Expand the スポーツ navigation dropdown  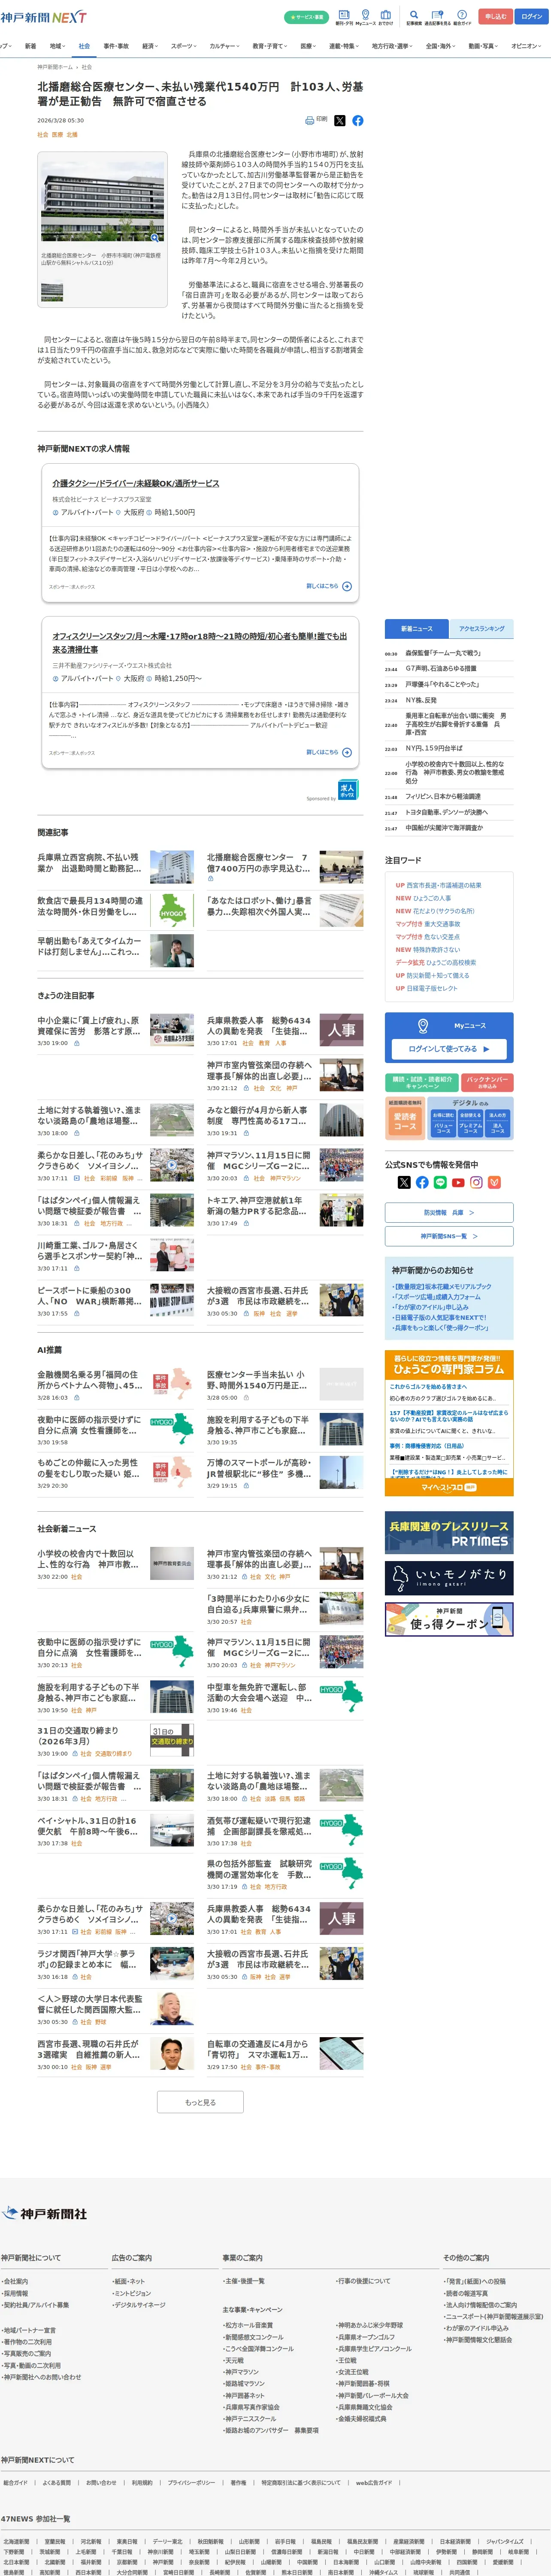click(184, 46)
